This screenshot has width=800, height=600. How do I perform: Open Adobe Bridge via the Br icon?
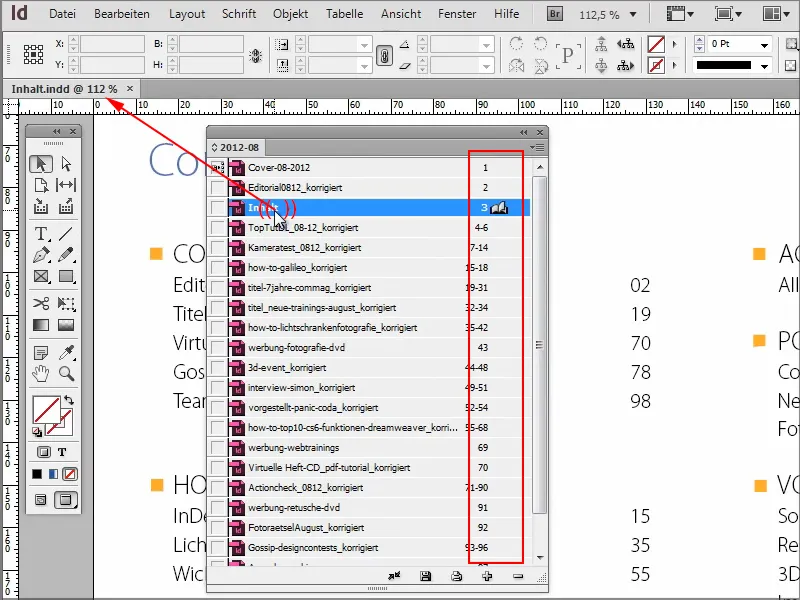click(554, 14)
